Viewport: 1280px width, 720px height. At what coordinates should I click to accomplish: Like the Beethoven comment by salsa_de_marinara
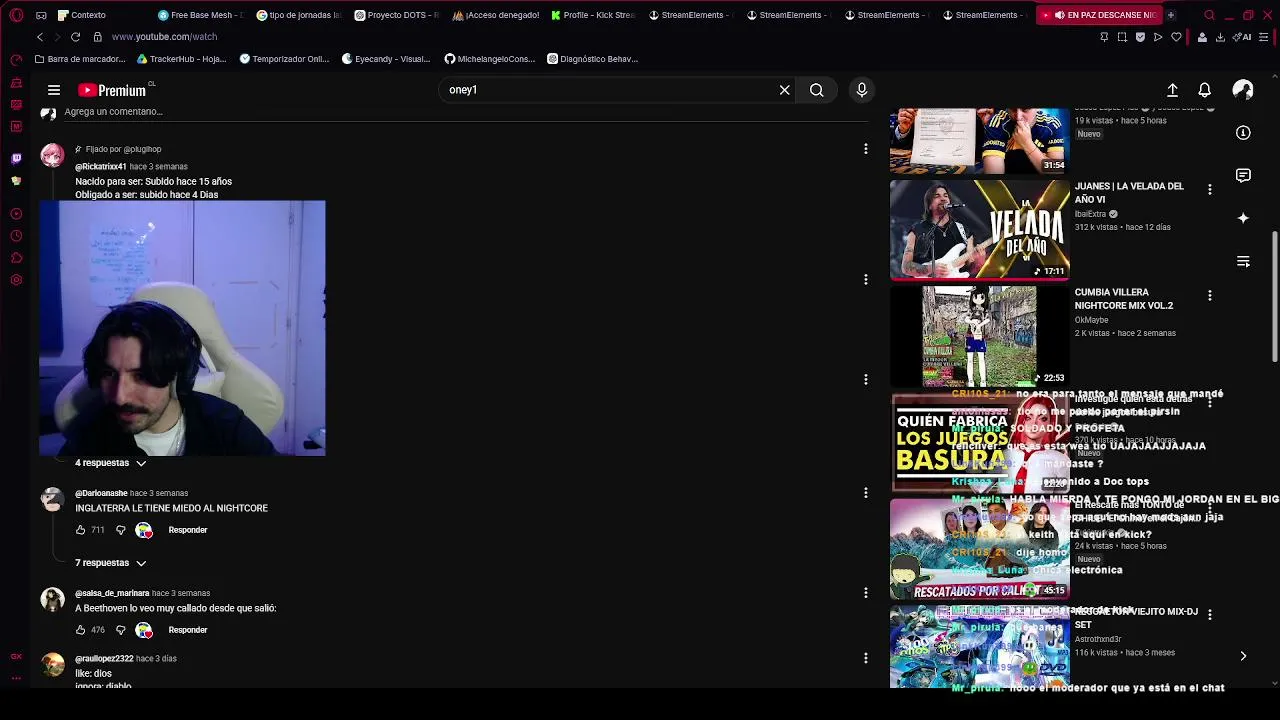point(81,630)
